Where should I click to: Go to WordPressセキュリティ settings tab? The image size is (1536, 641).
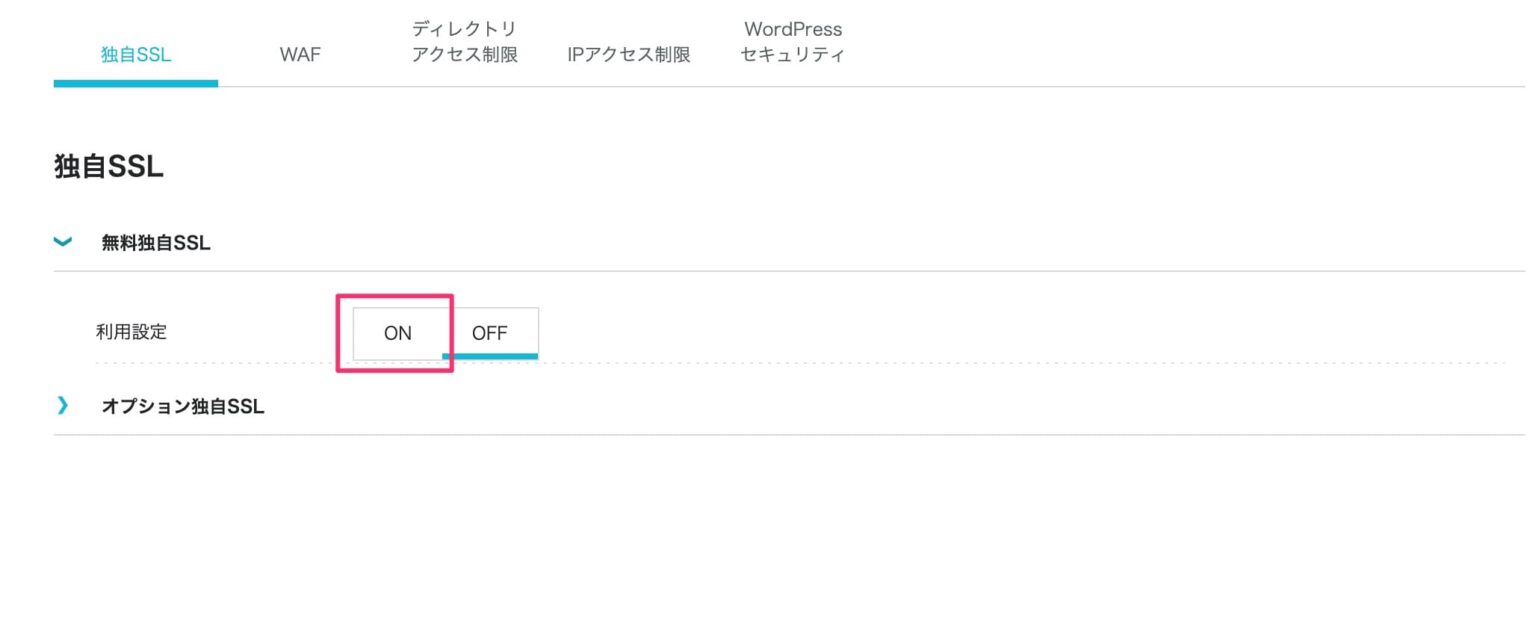[792, 42]
